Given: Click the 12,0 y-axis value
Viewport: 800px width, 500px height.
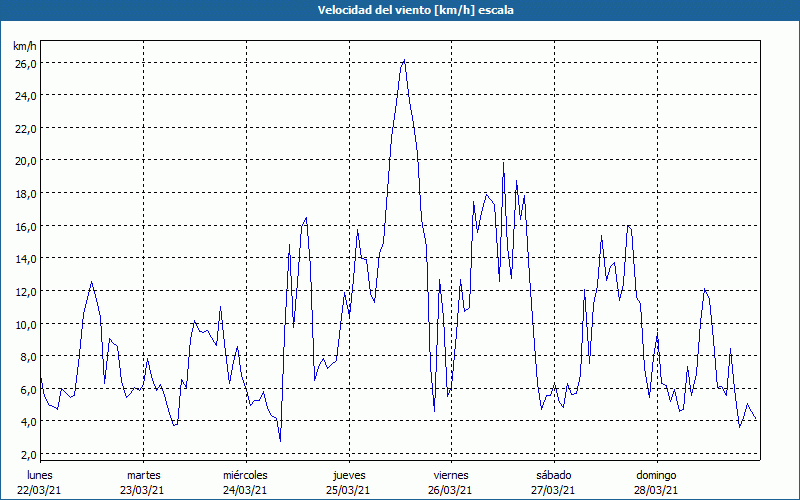Looking at the screenshot, I should (26, 292).
